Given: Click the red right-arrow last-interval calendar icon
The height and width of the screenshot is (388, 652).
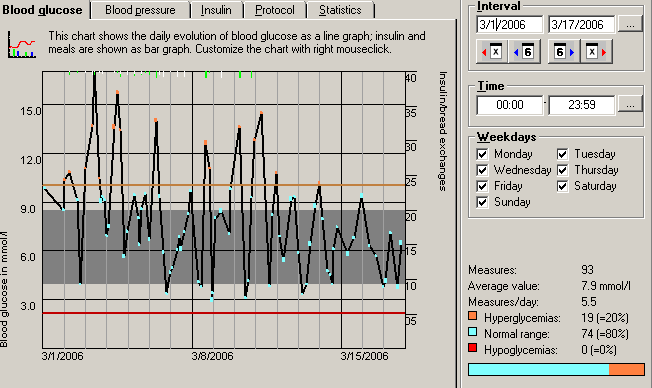Looking at the screenshot, I should click(596, 52).
